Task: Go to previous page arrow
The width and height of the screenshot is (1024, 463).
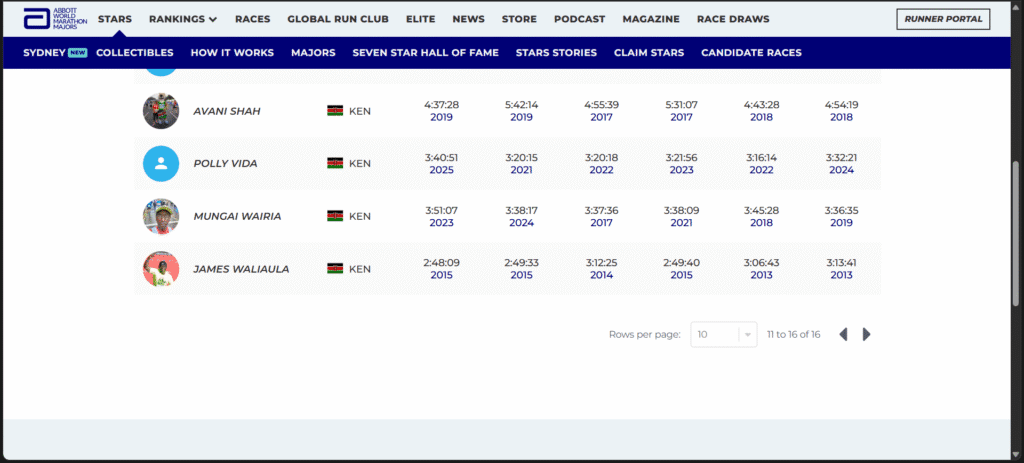Action: coord(843,335)
